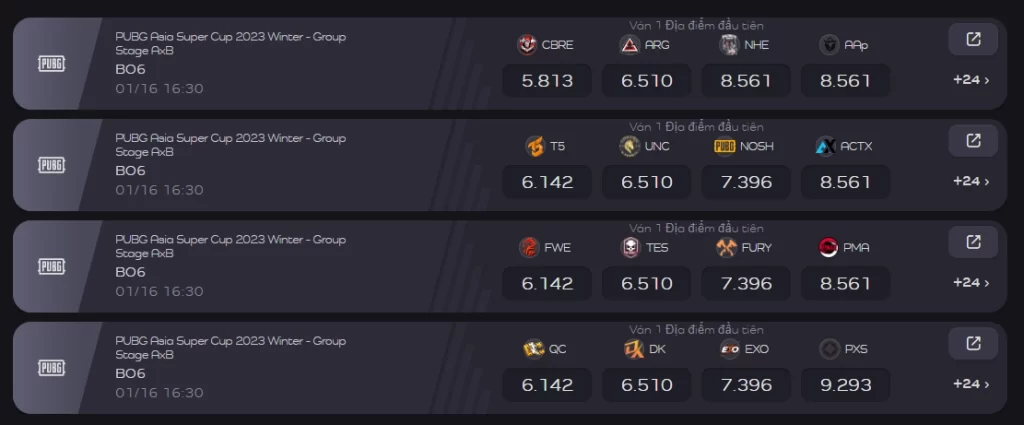
Task: Select PXS odds 9.293
Action: pyautogui.click(x=846, y=385)
